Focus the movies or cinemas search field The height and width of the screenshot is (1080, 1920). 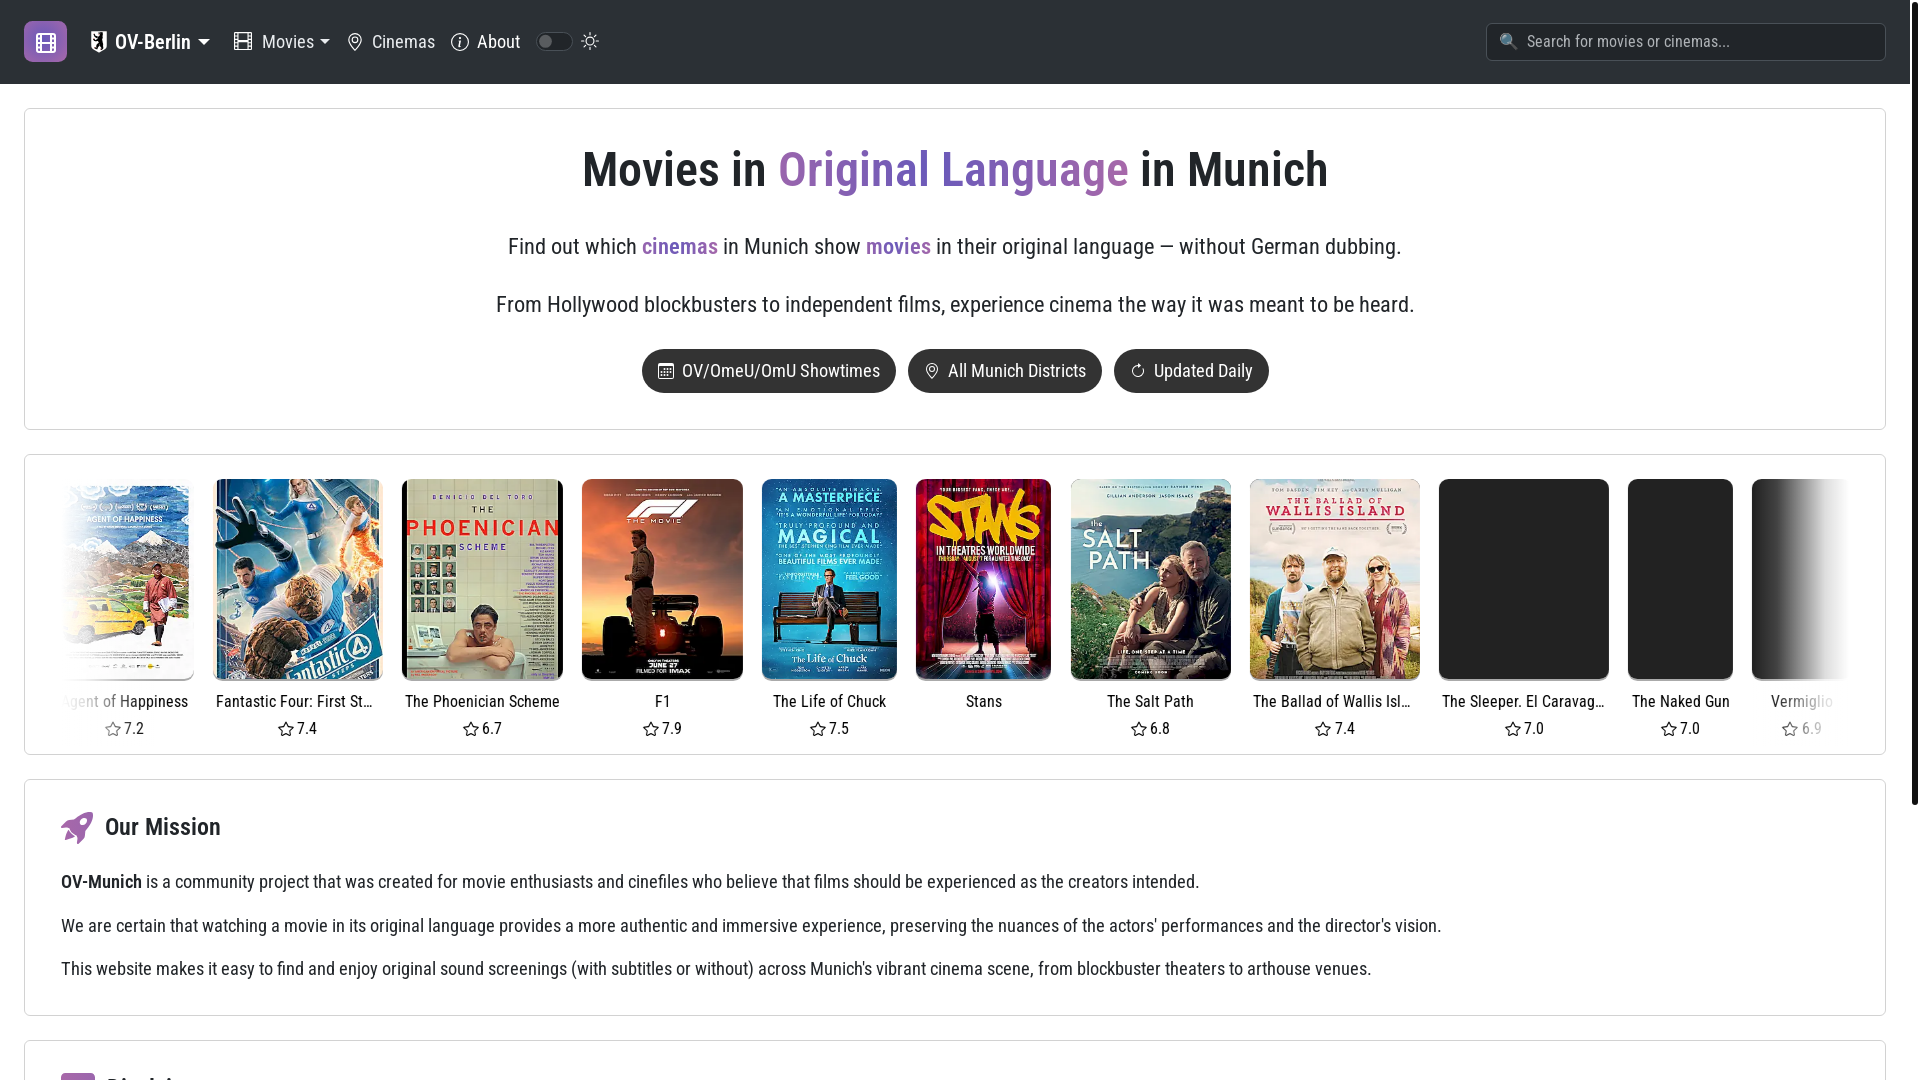click(x=1686, y=42)
